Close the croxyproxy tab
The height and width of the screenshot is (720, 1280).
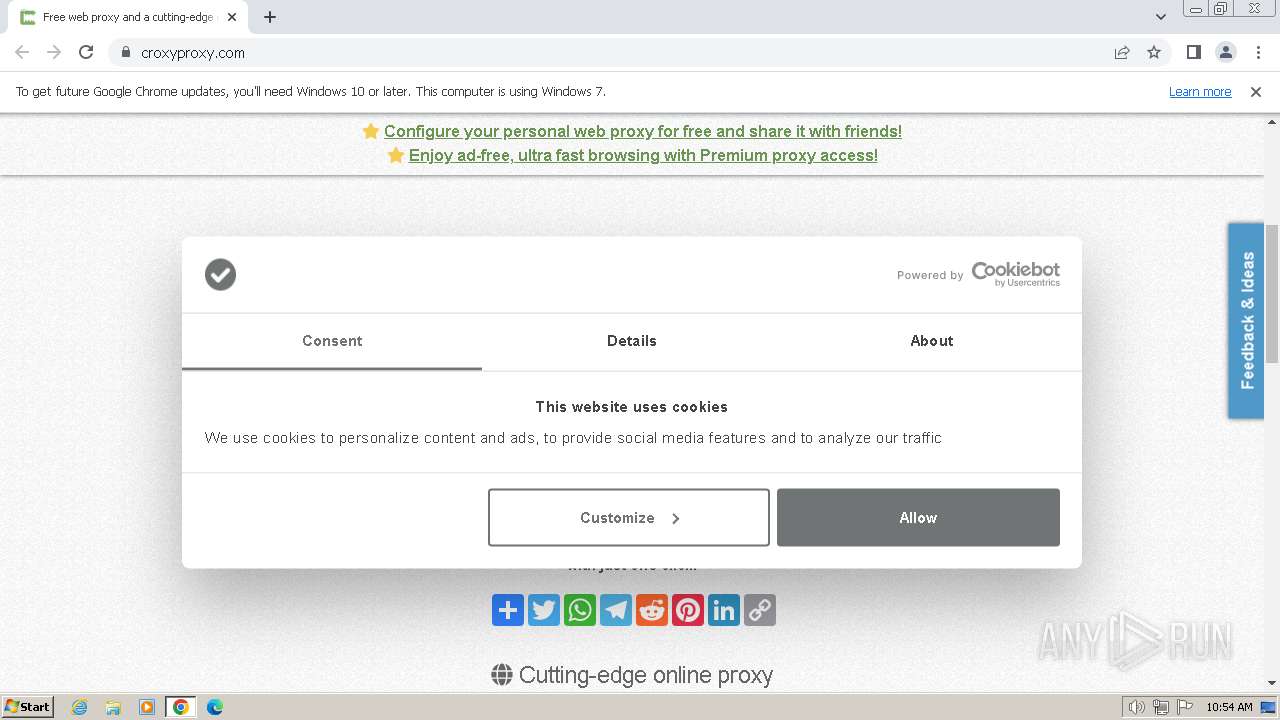232,17
